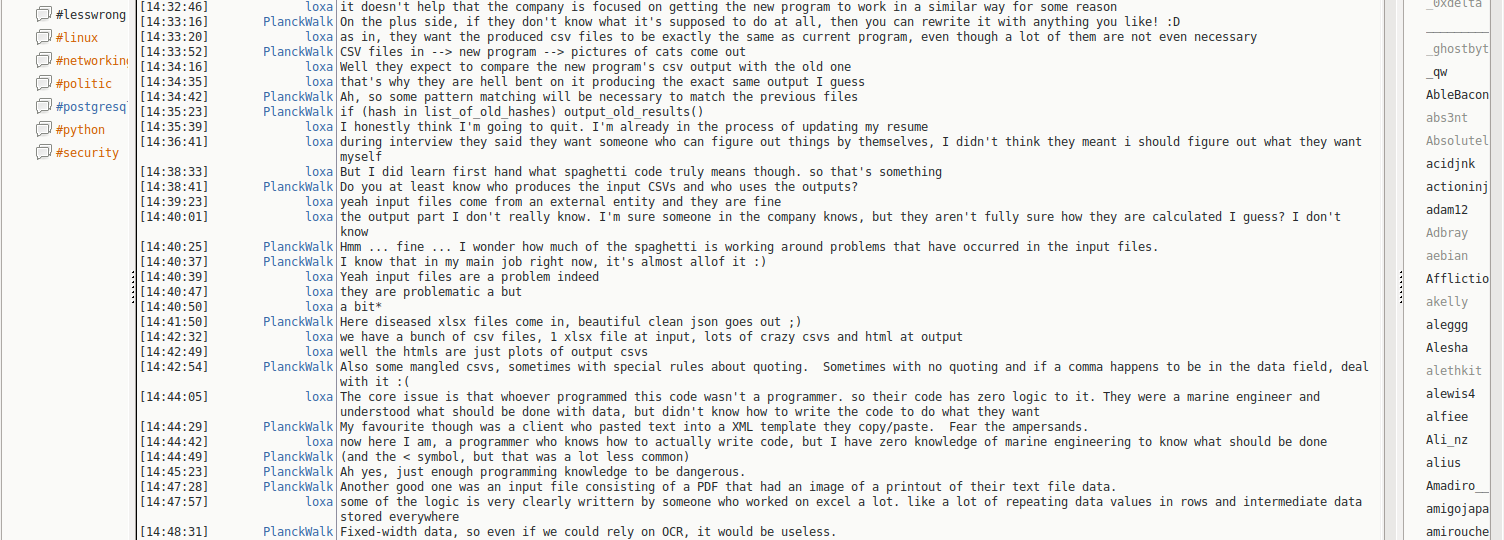Click PlanckWalk nick at 14:33:16
1504x540 pixels.
[x=298, y=21]
